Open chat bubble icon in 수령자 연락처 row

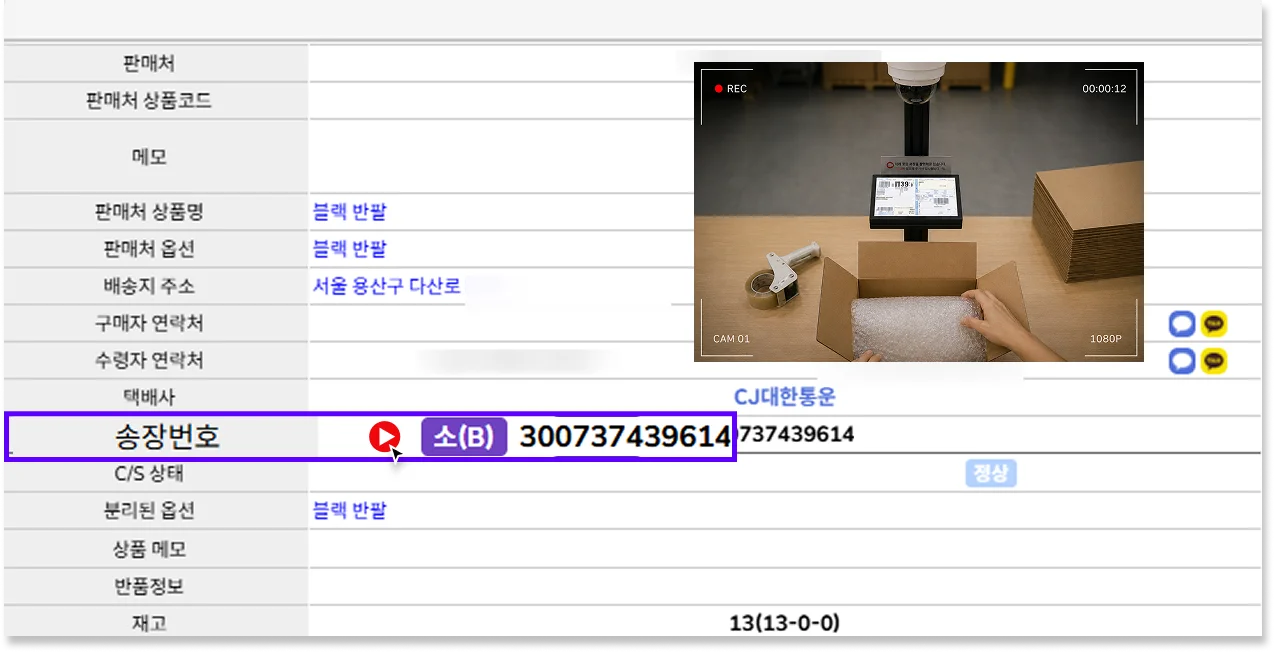click(x=1182, y=361)
